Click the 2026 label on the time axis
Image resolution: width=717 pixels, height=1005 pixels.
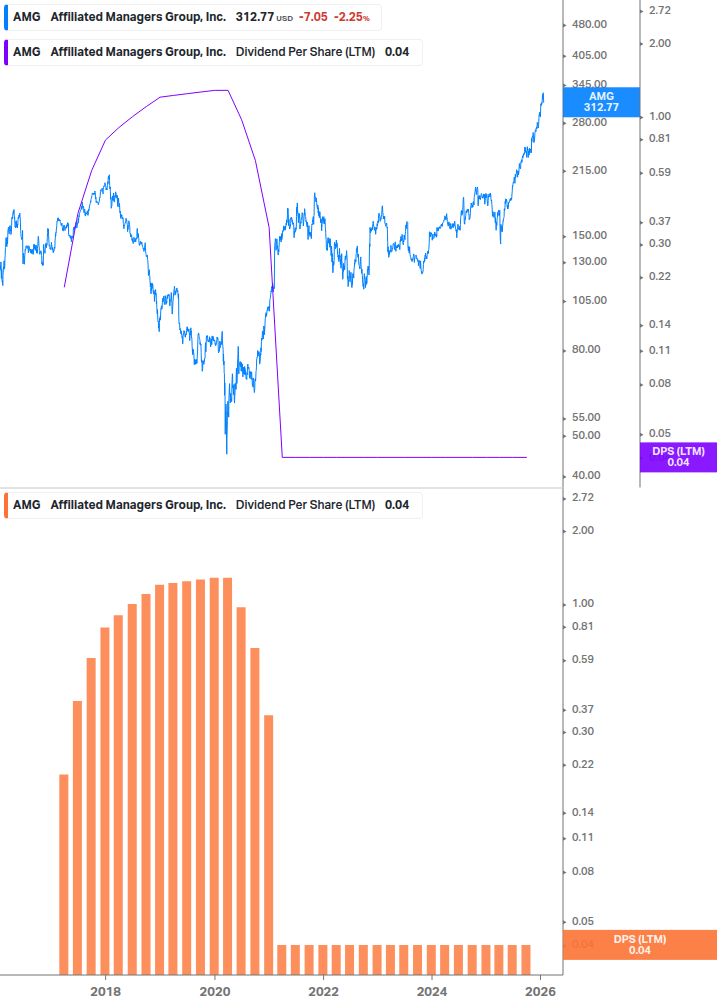(541, 992)
